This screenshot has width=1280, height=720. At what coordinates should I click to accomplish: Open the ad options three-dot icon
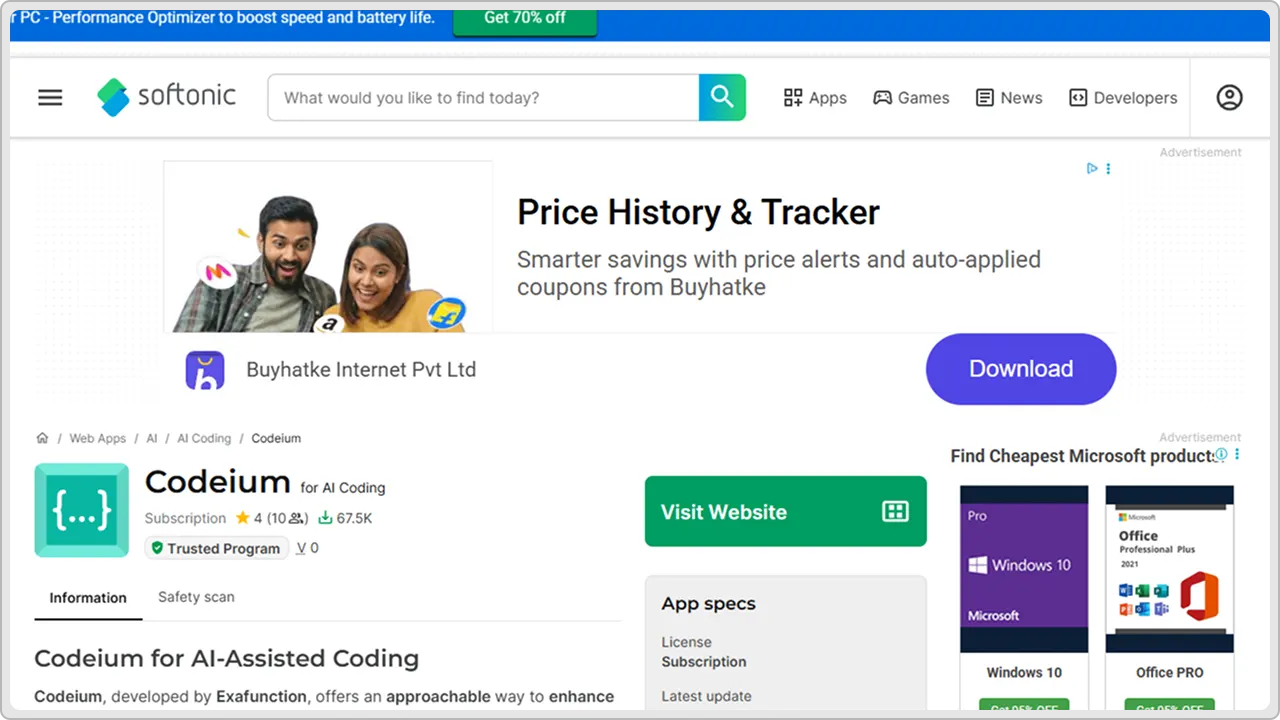coord(1108,168)
